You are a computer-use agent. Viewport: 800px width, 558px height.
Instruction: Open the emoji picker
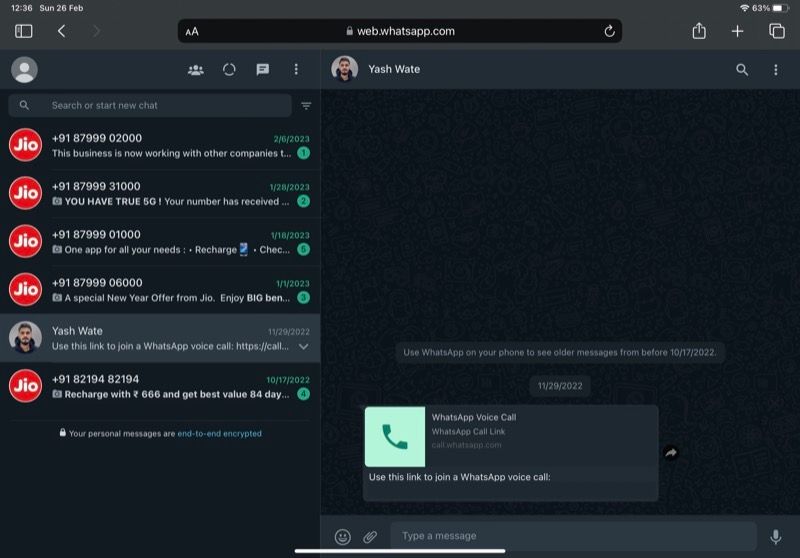(x=342, y=537)
